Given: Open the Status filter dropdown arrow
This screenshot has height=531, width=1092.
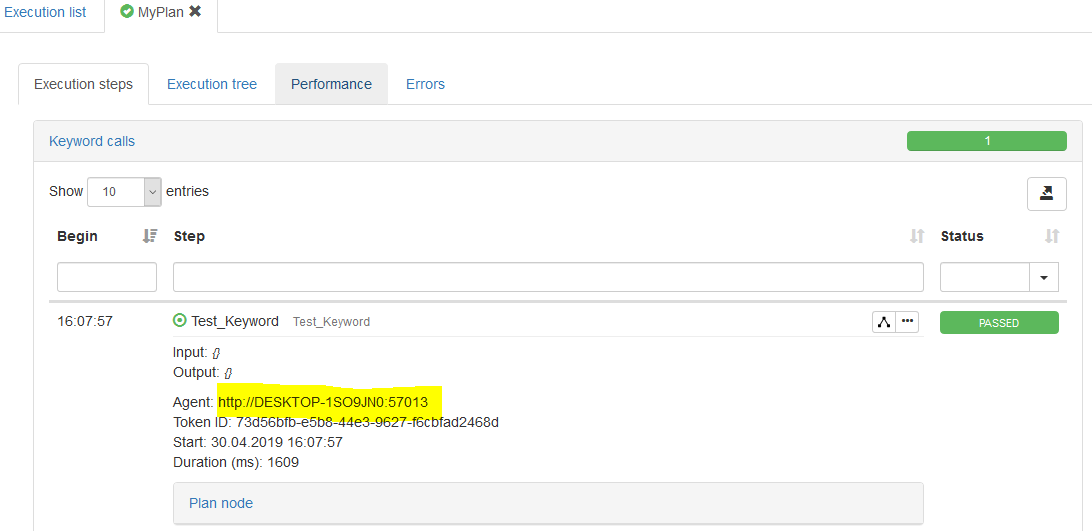Looking at the screenshot, I should tap(1044, 277).
